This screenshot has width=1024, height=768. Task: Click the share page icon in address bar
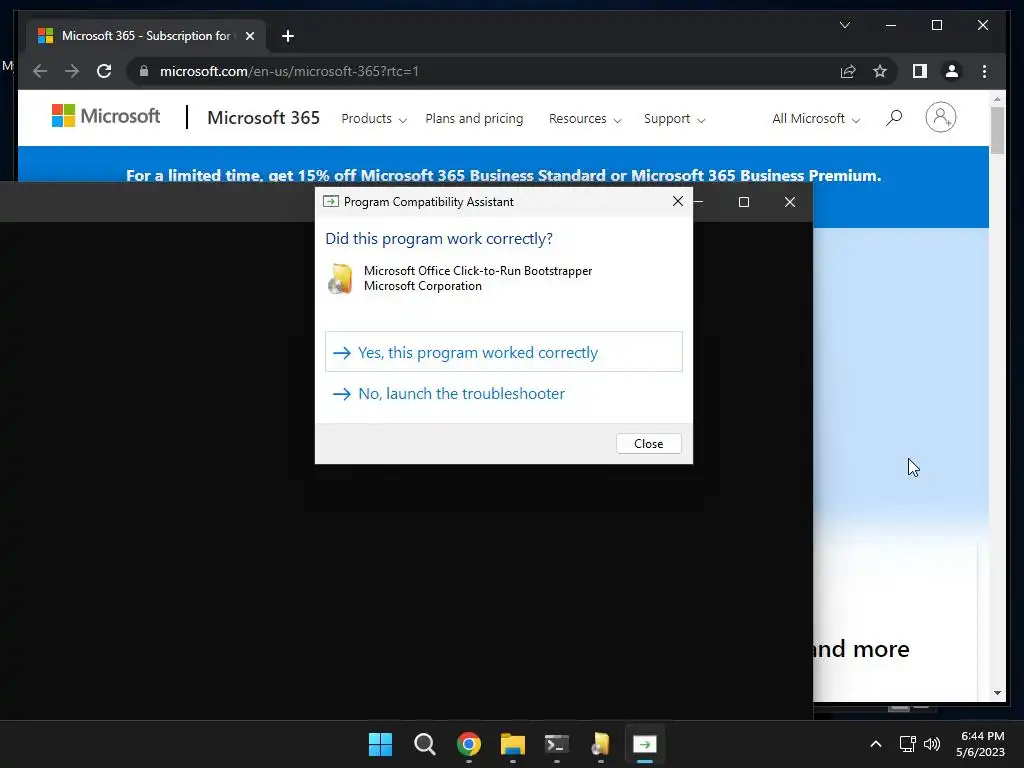pyautogui.click(x=848, y=71)
